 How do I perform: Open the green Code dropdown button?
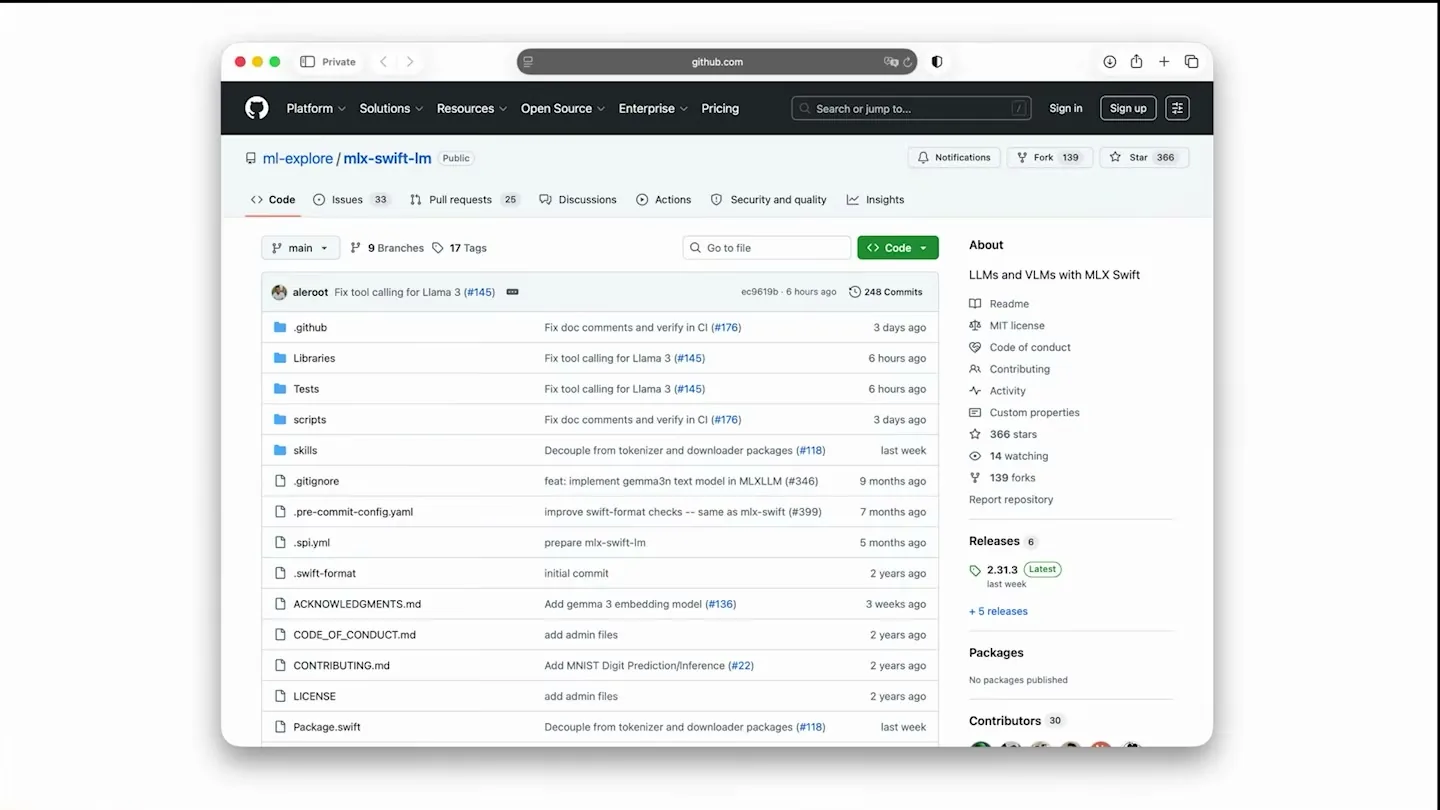898,248
